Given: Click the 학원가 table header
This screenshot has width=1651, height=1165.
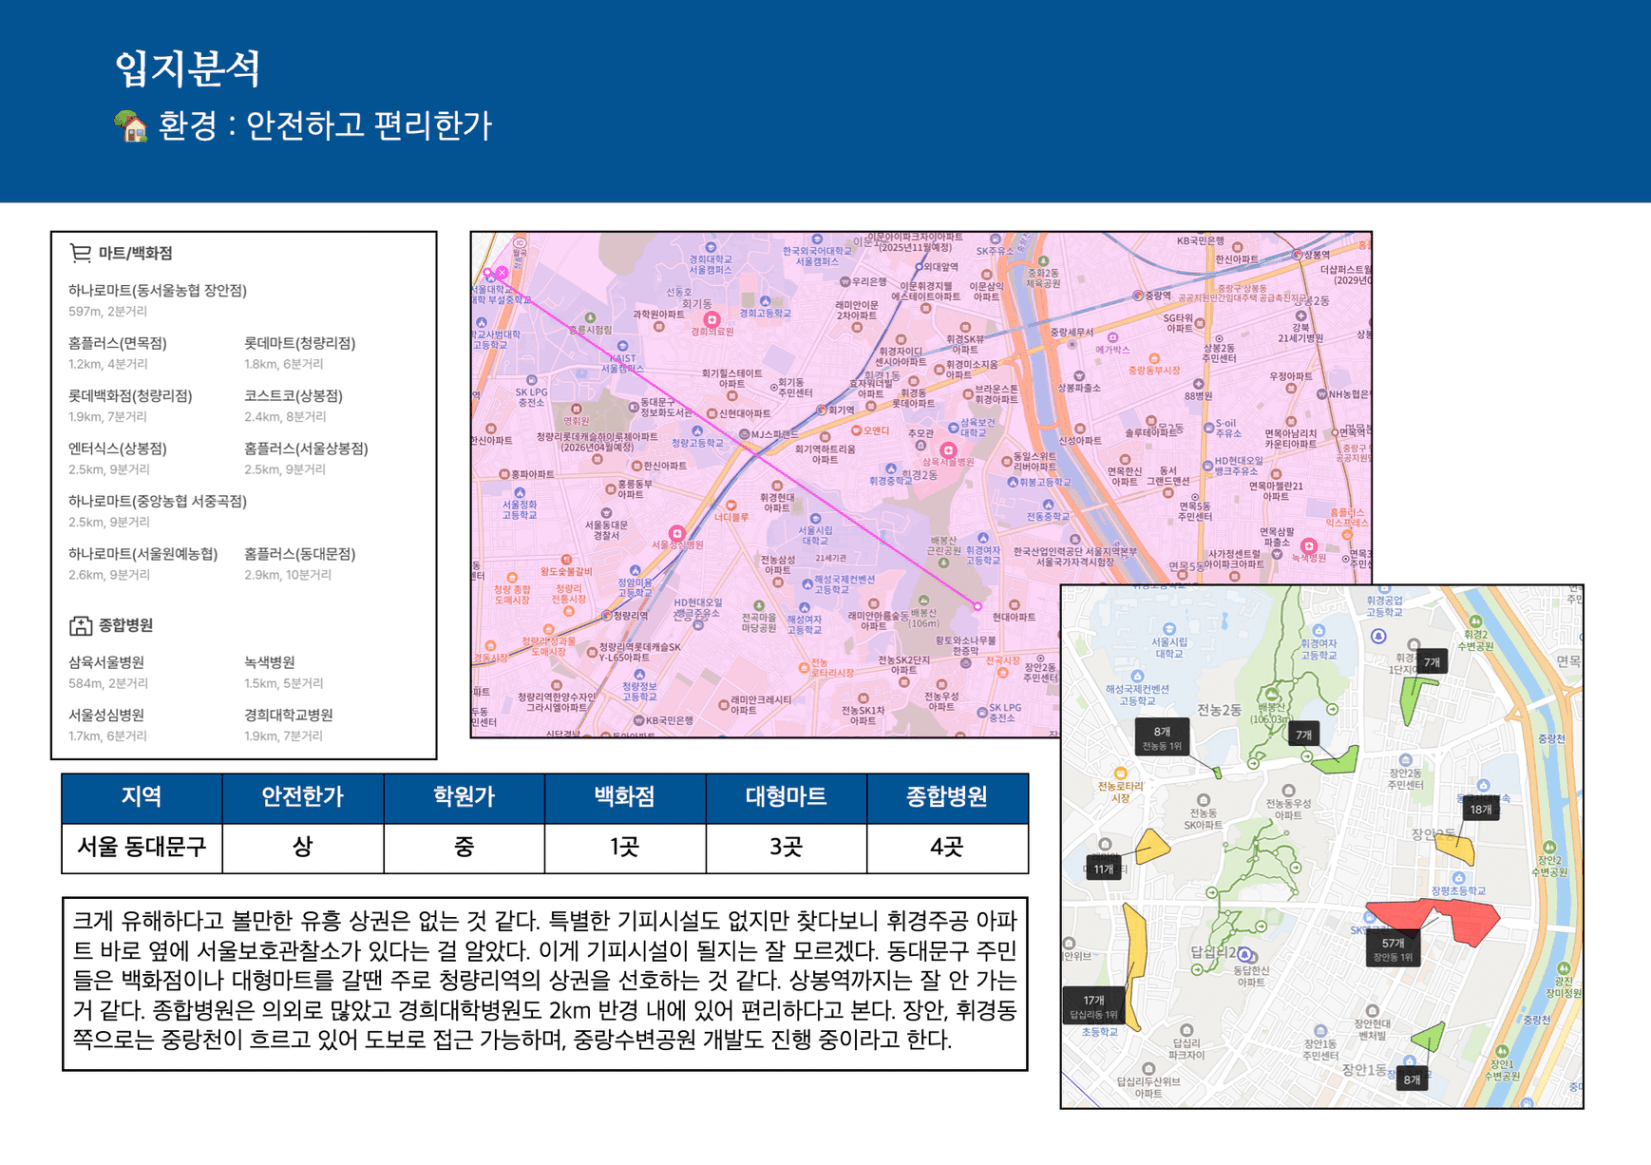Looking at the screenshot, I should [x=464, y=797].
